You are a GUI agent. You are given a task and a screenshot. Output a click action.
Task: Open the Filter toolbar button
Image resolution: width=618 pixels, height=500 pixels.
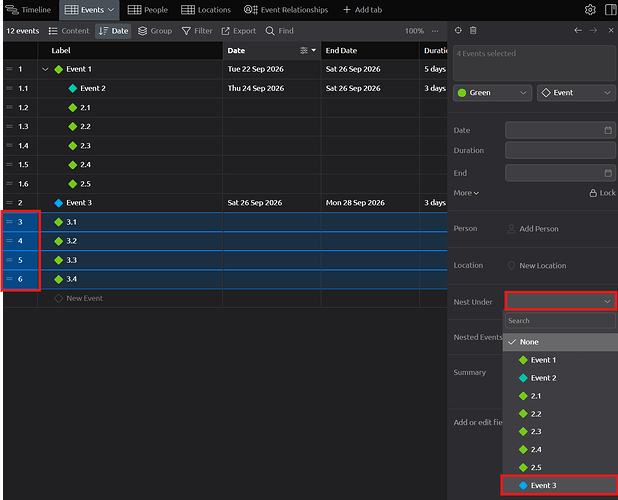[197, 31]
